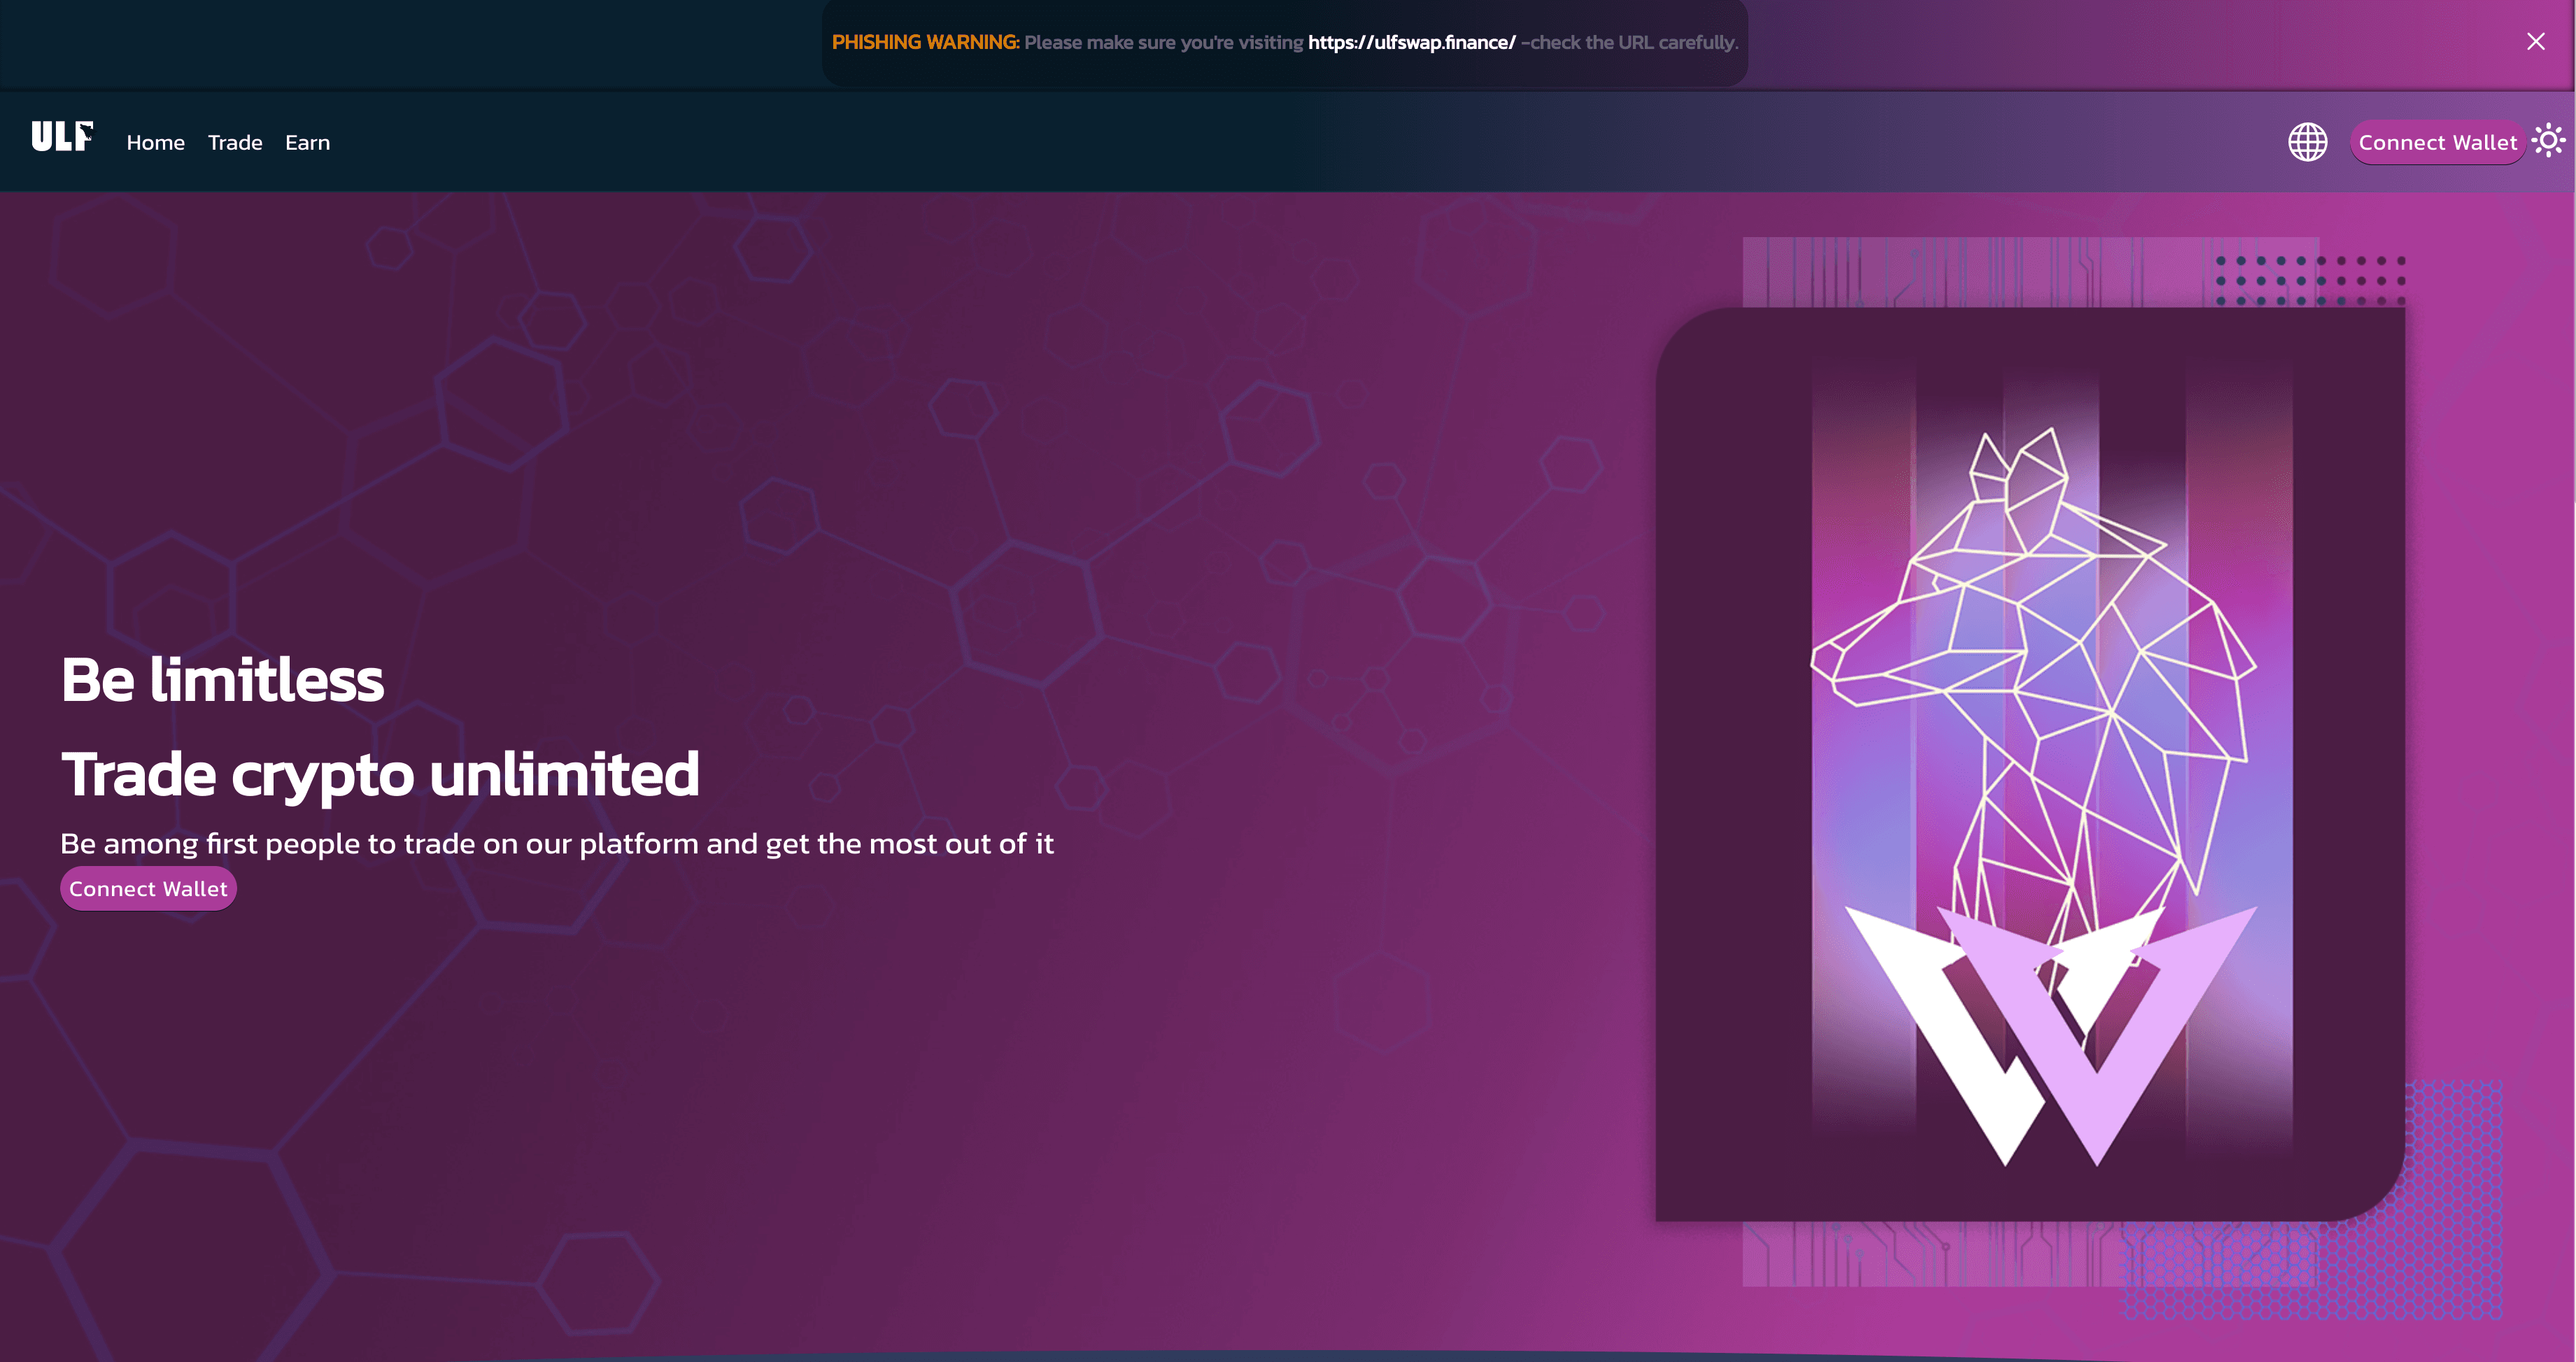Screen dimensions: 2576x1362
Task: Toggle light theme with sun icon
Action: (x=2548, y=140)
